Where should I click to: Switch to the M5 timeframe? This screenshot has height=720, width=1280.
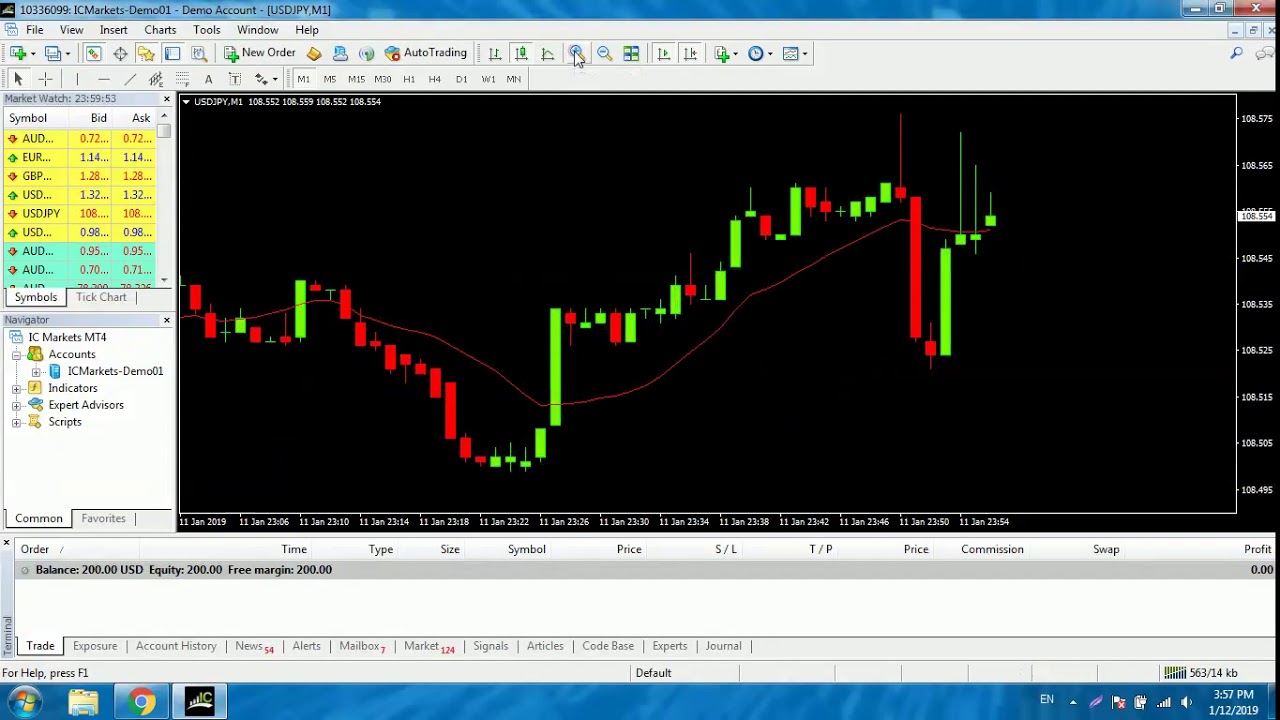(x=329, y=79)
